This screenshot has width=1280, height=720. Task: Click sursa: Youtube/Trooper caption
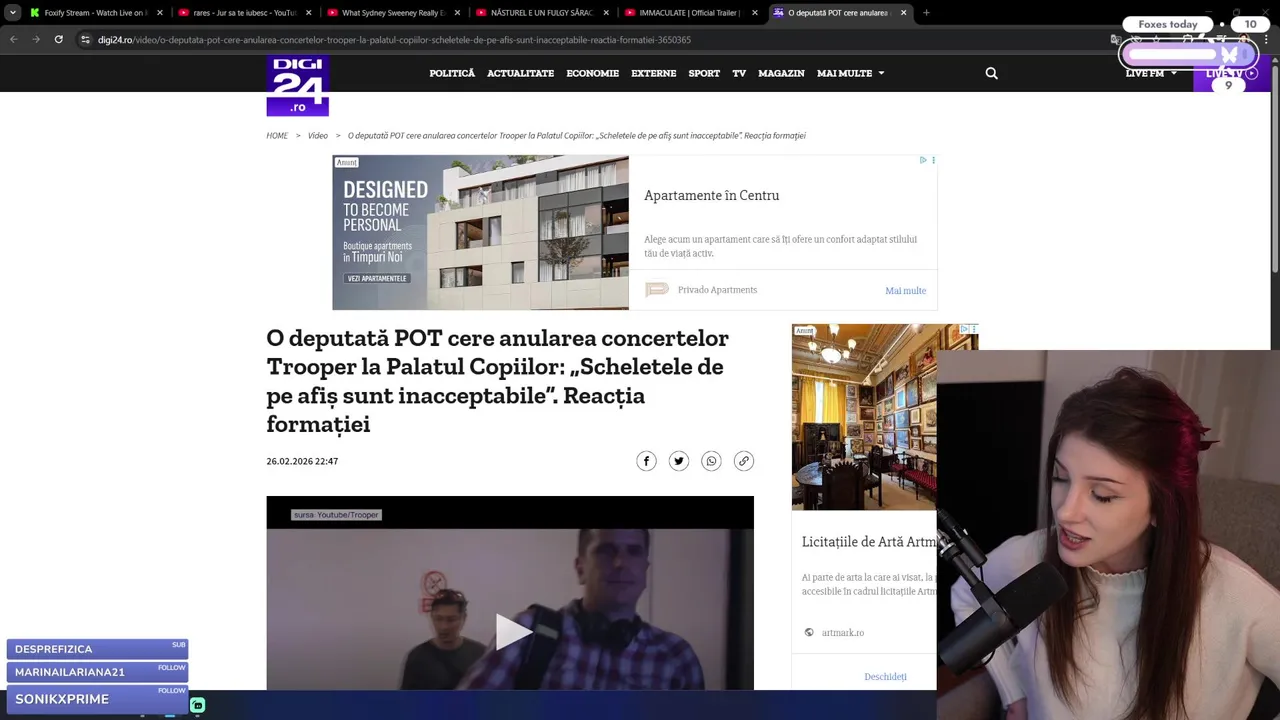tap(336, 515)
